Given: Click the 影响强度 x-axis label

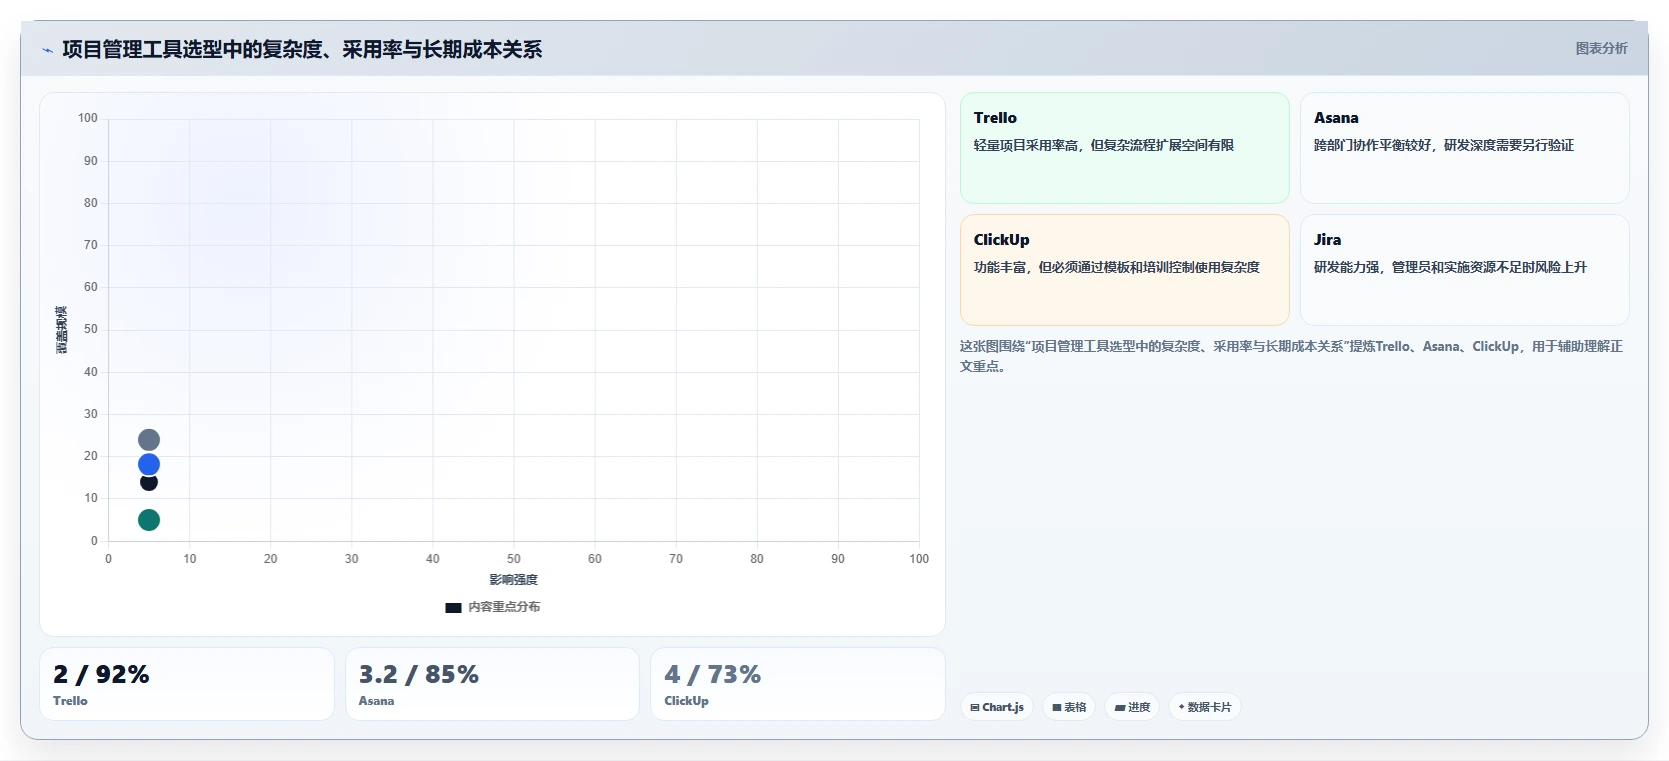Looking at the screenshot, I should click(x=514, y=580).
